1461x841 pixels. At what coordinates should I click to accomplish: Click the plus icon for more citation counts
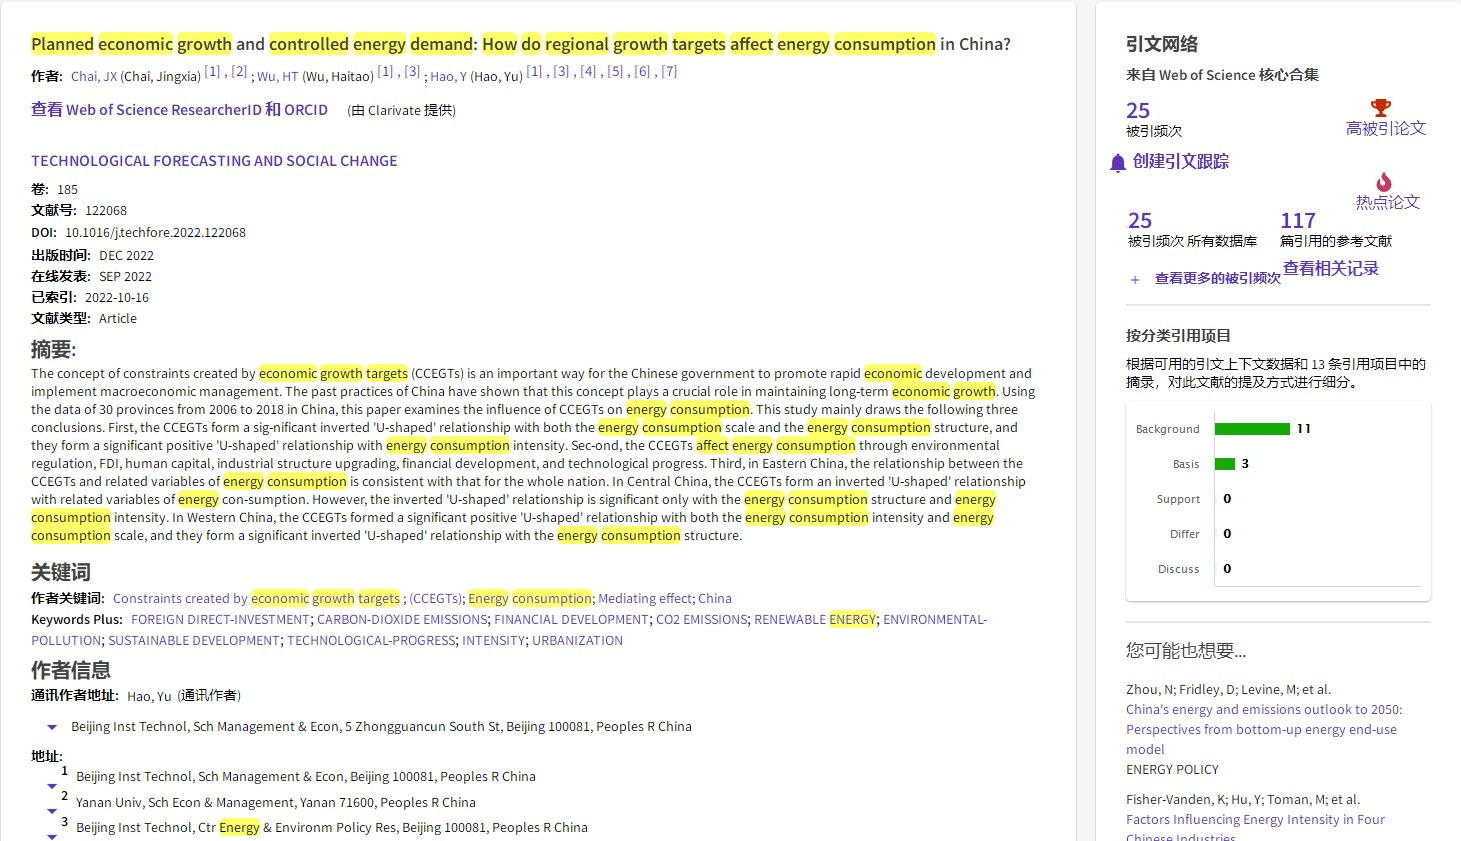pos(1135,280)
